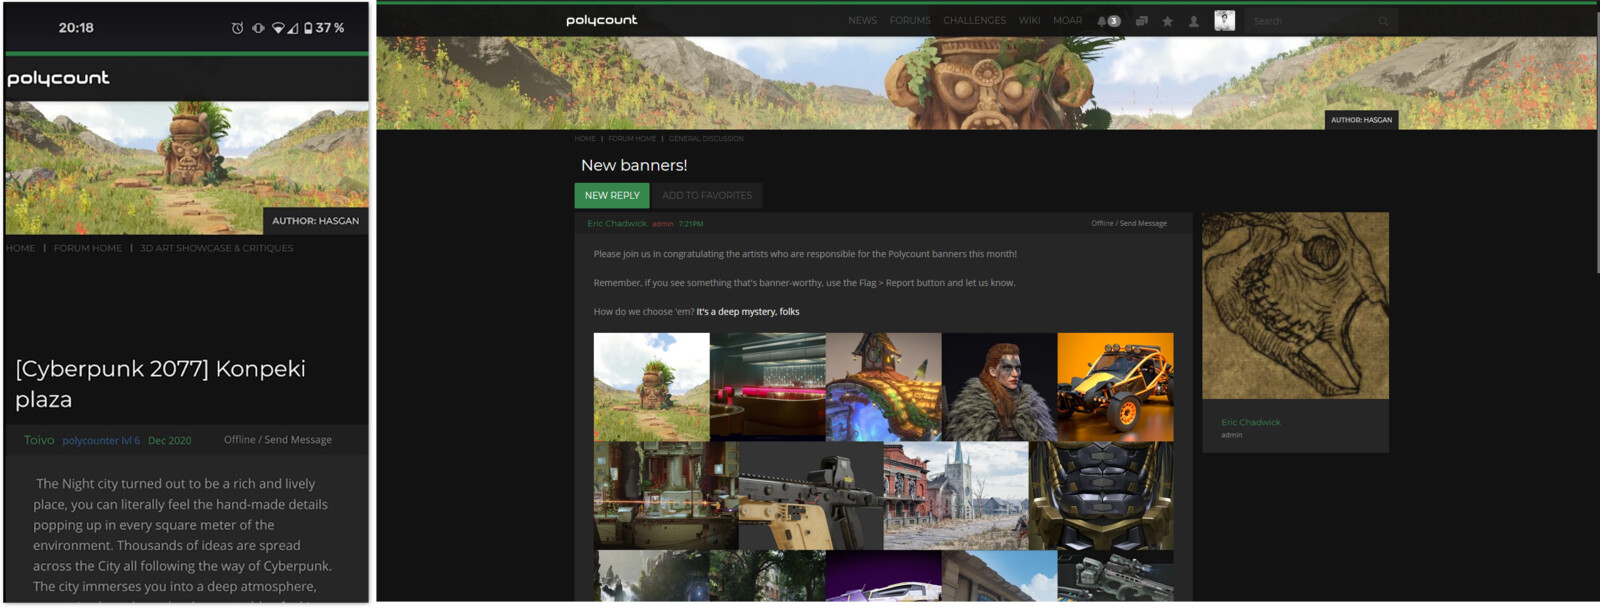Open the WIKI menu item
Screen dimensions: 1600x608
coord(1029,21)
